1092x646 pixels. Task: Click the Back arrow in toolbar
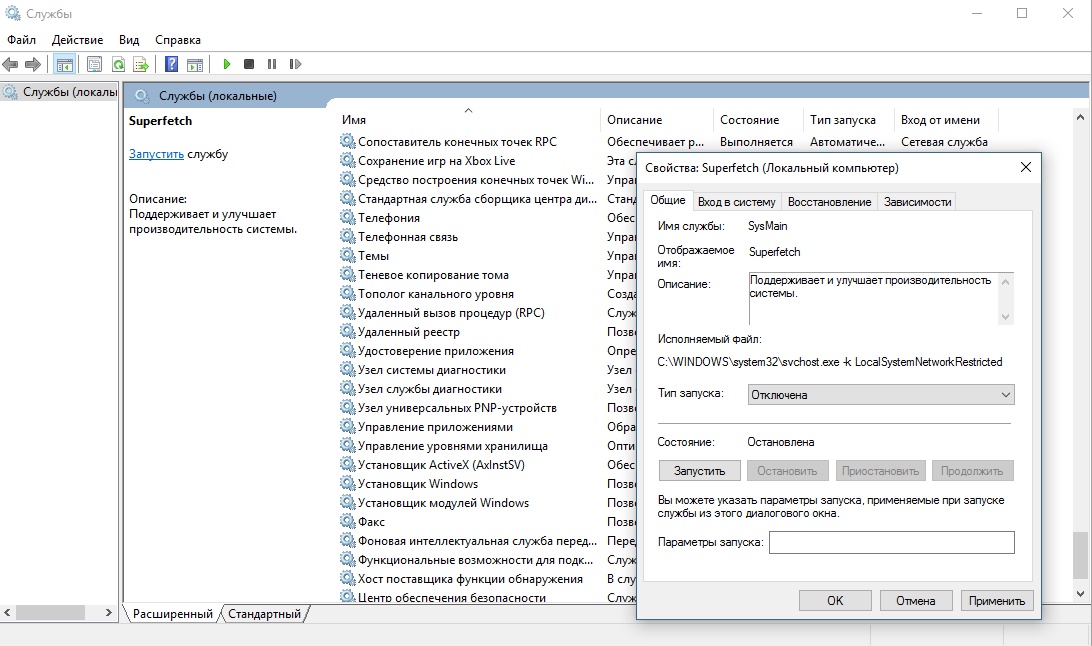click(x=10, y=64)
